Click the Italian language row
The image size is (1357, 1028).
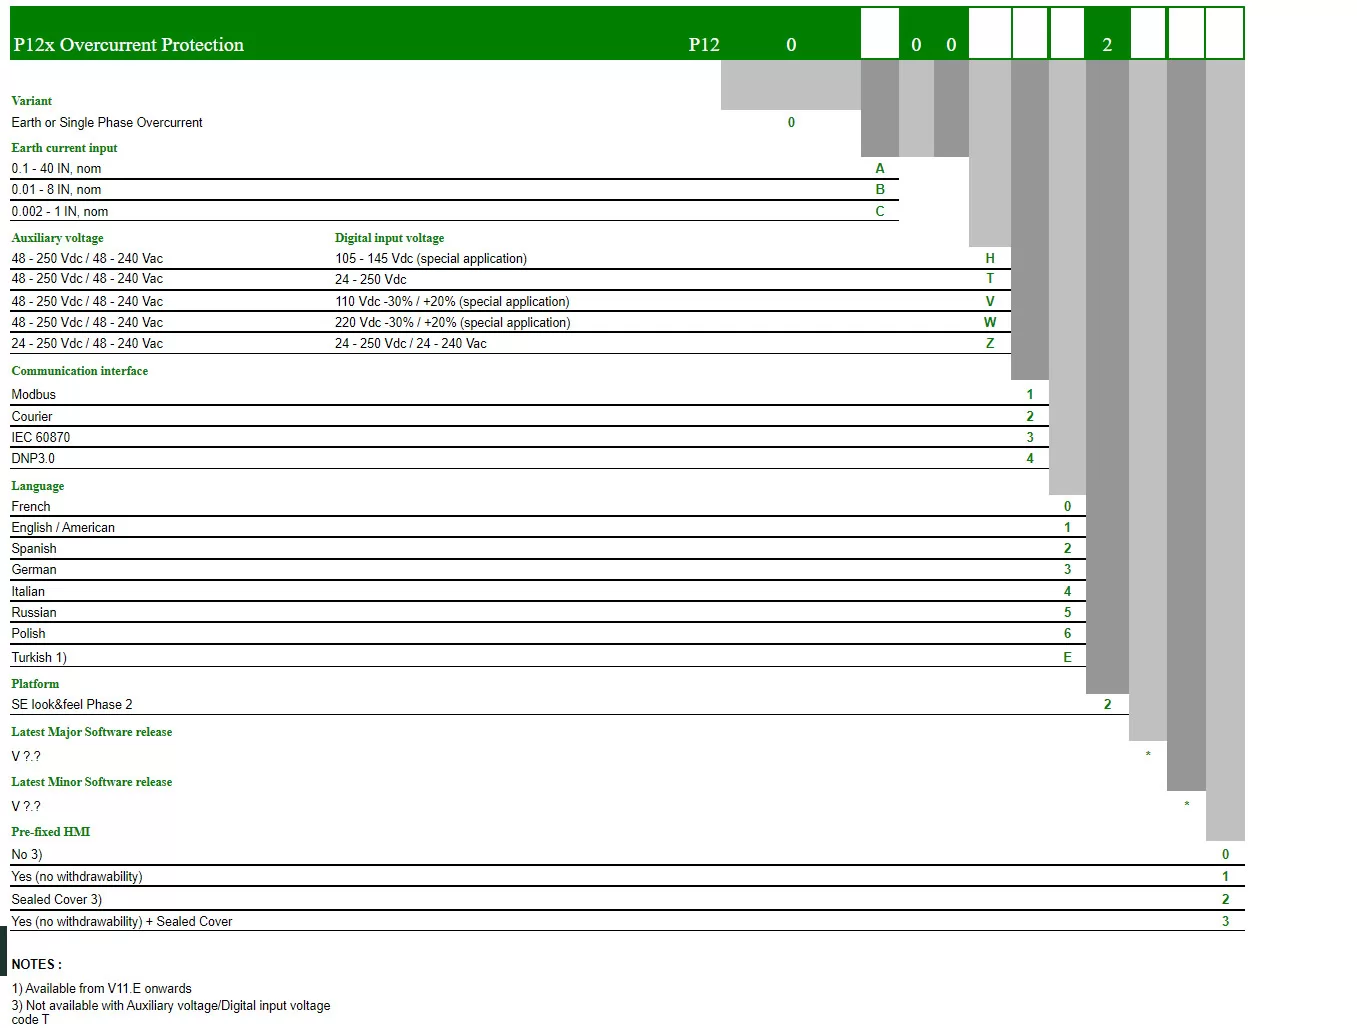click(x=548, y=591)
